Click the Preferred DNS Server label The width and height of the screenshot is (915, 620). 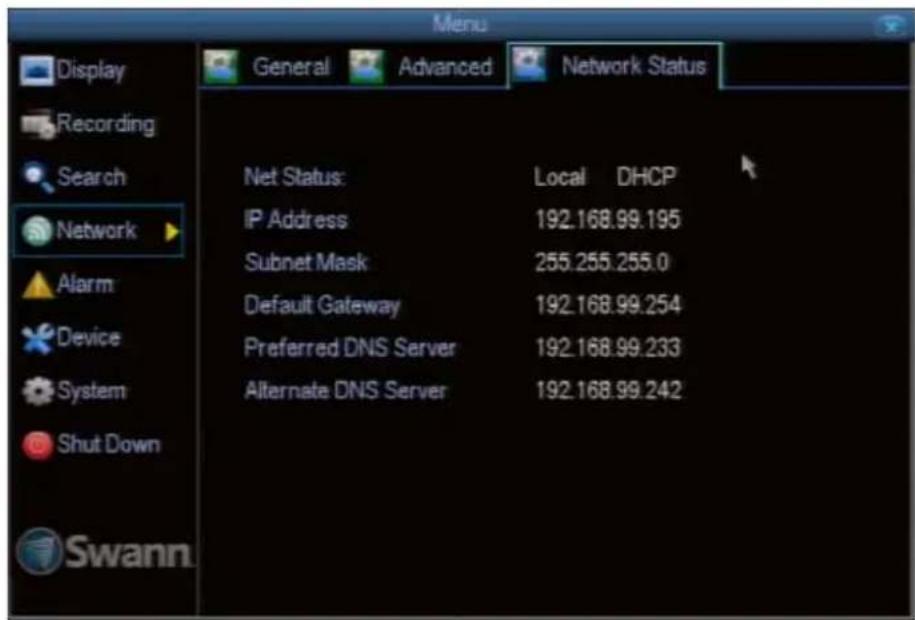pos(350,348)
